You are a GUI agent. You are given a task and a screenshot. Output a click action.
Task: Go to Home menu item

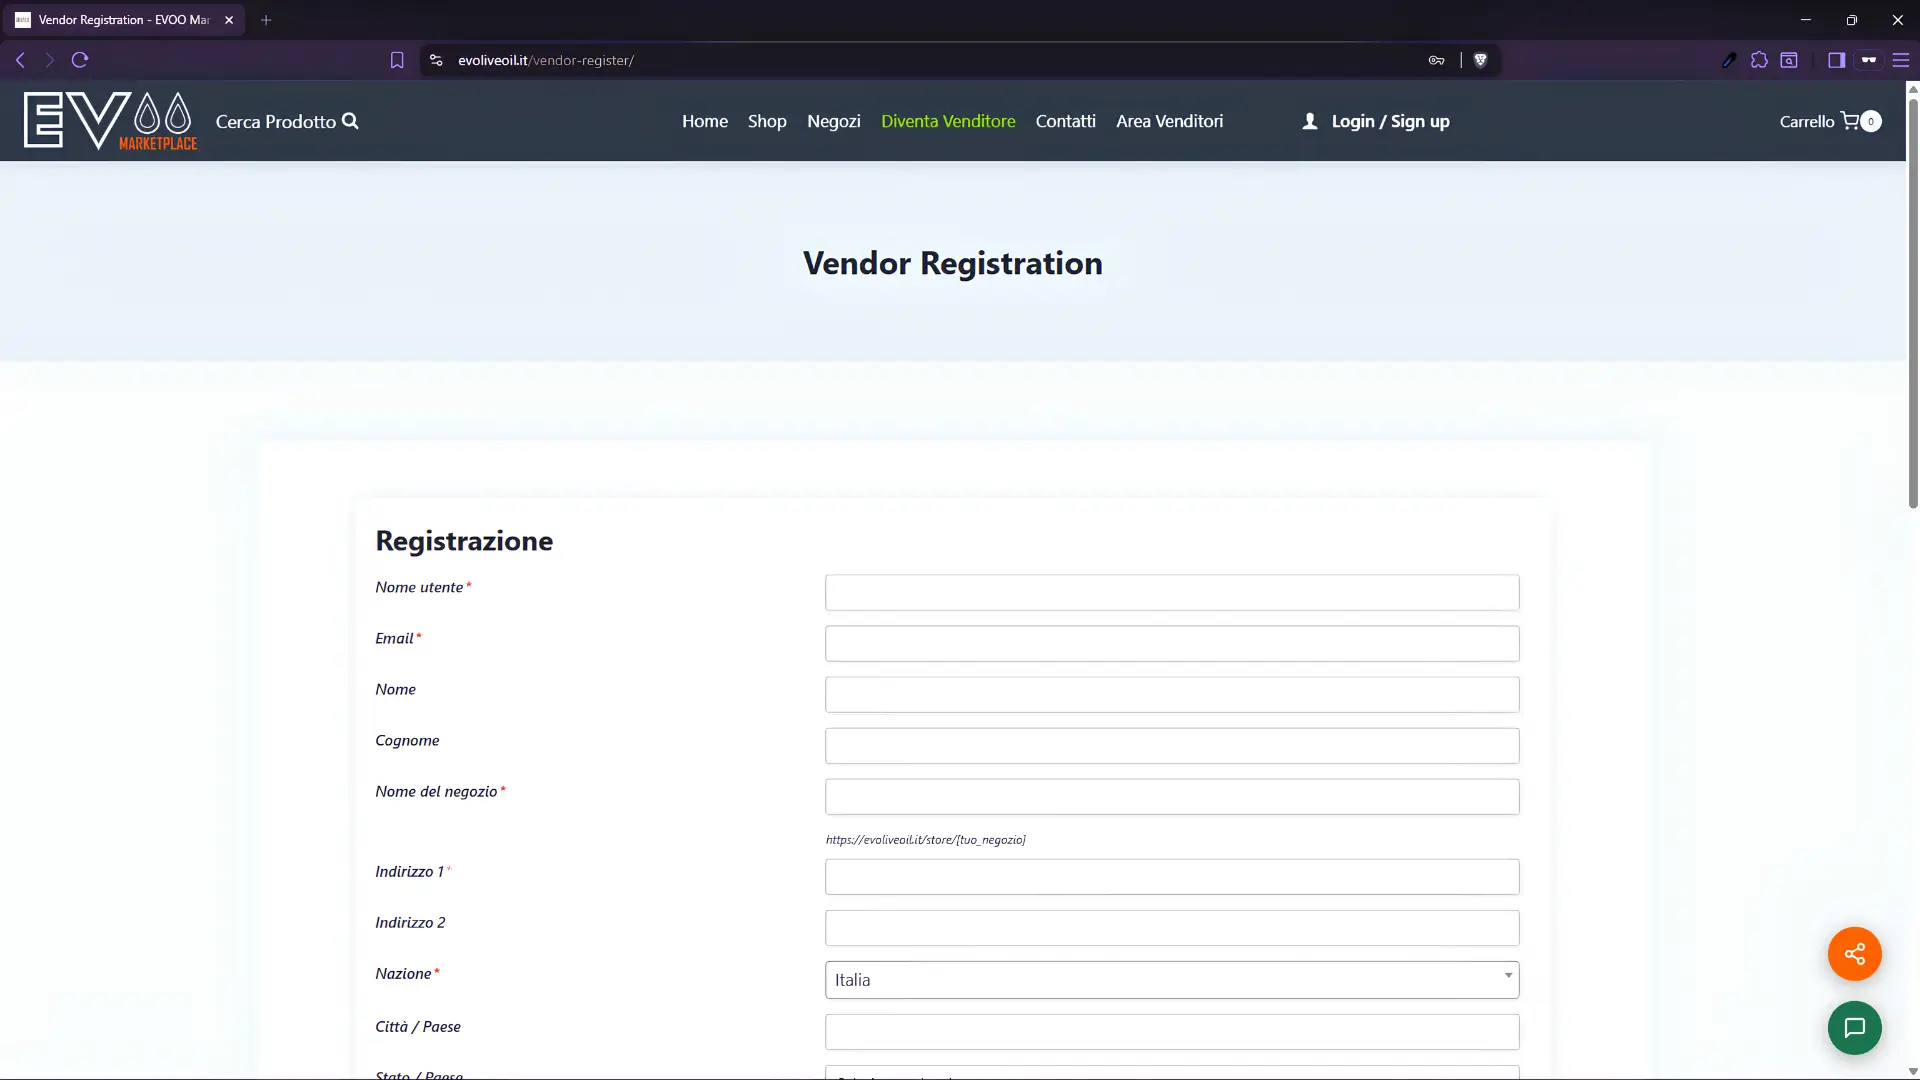pyautogui.click(x=705, y=121)
